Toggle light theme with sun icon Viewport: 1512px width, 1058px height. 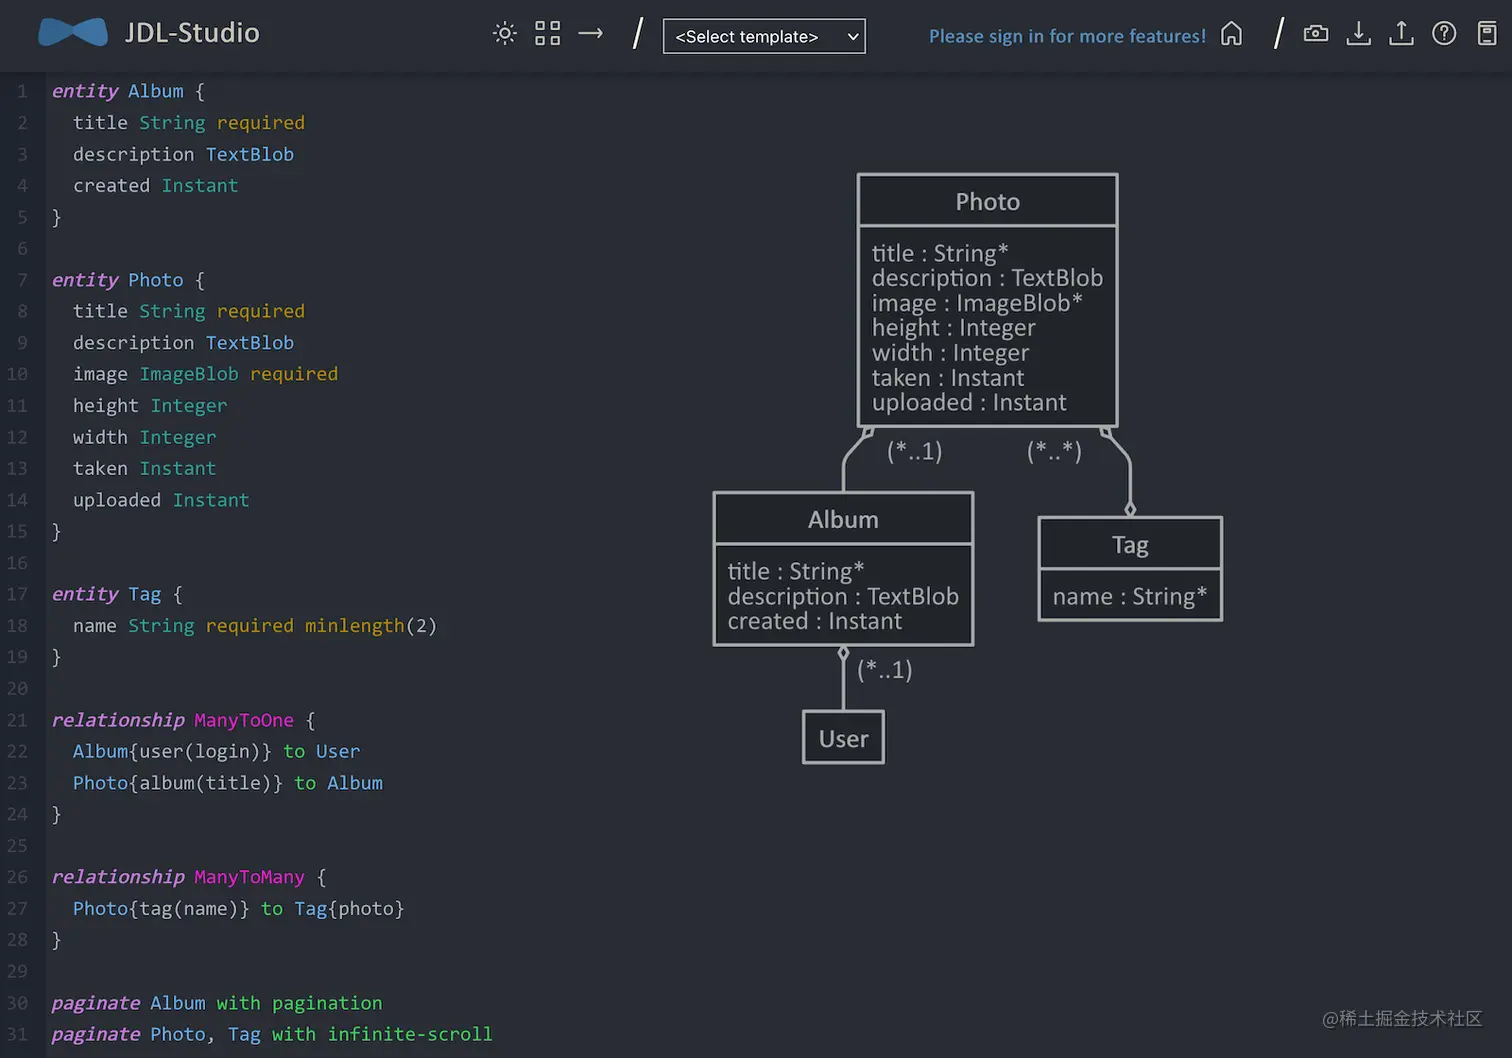(505, 34)
